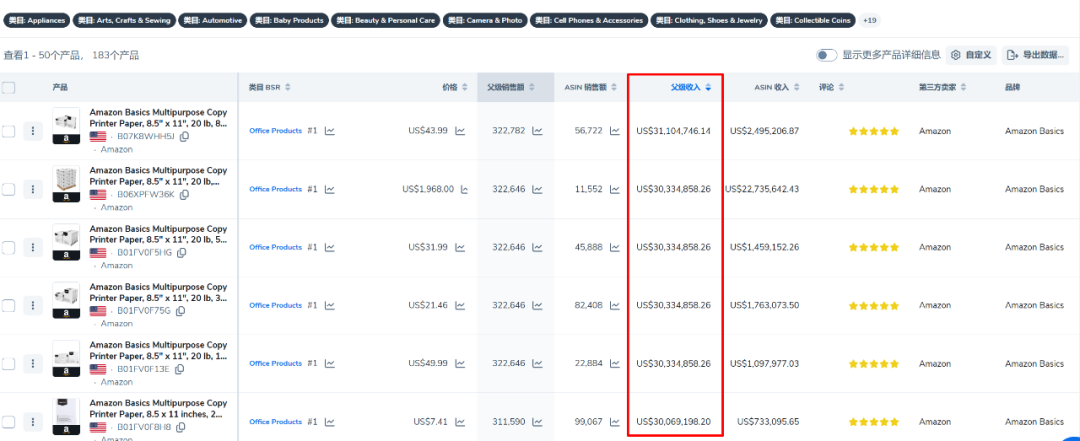Copy ASIN B01FV0F8I8 to clipboard
1080x441 pixels.
(180, 427)
